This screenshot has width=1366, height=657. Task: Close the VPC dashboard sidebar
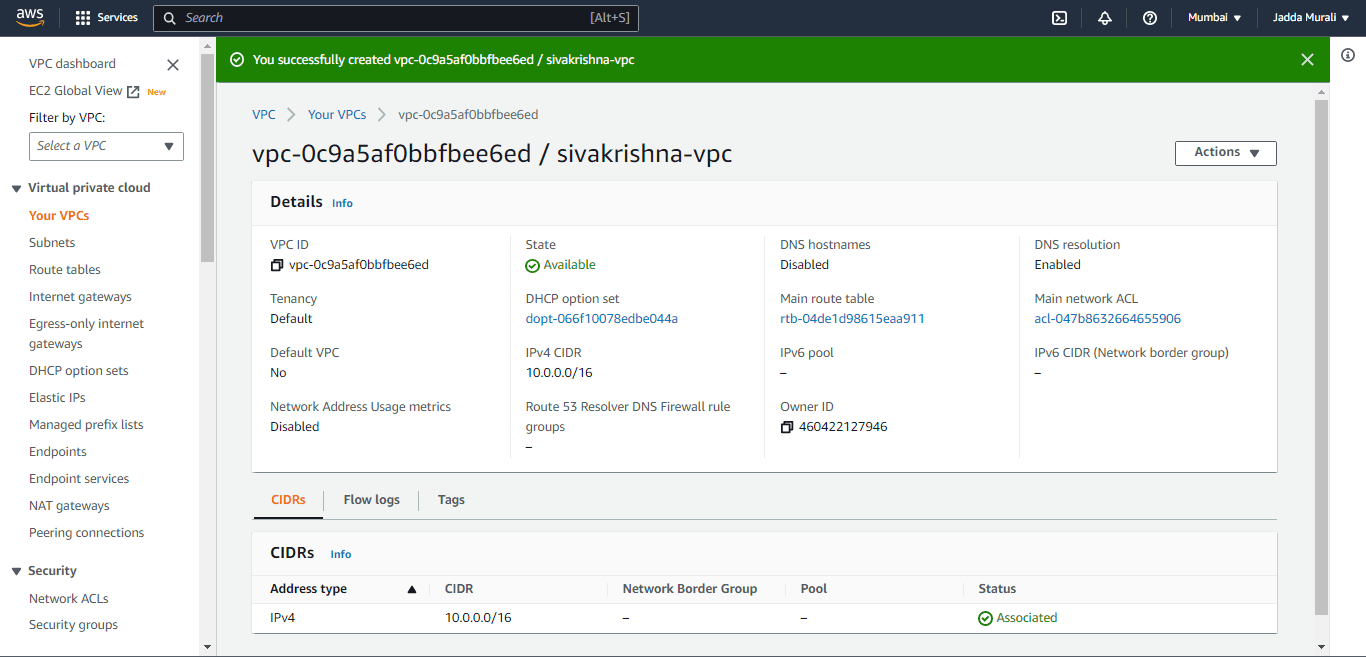[x=173, y=65]
